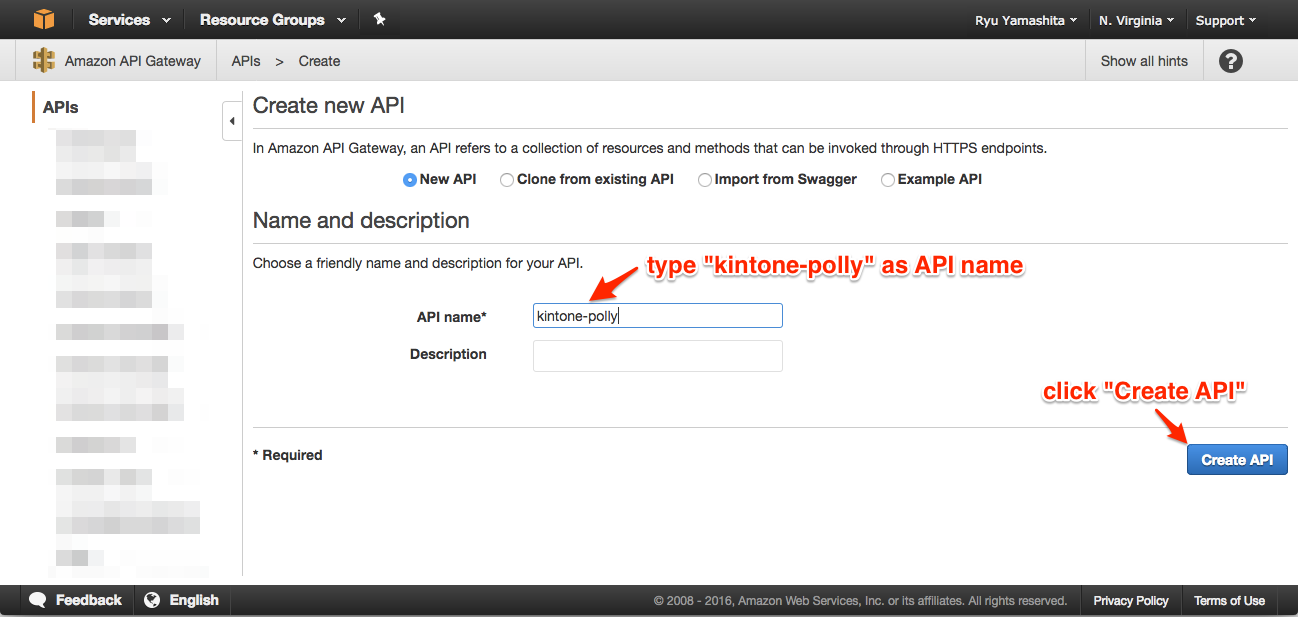
Task: Select the New API radio button
Action: (x=409, y=180)
